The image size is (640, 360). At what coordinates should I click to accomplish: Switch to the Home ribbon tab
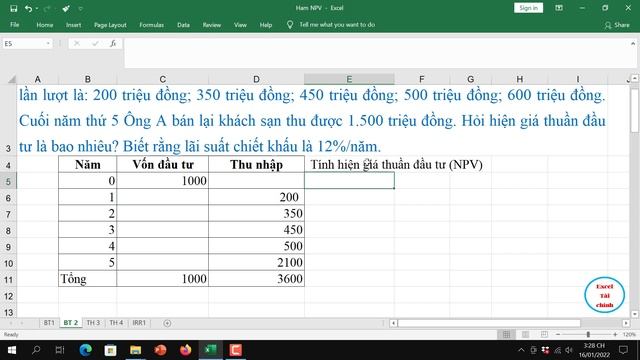pyautogui.click(x=44, y=25)
